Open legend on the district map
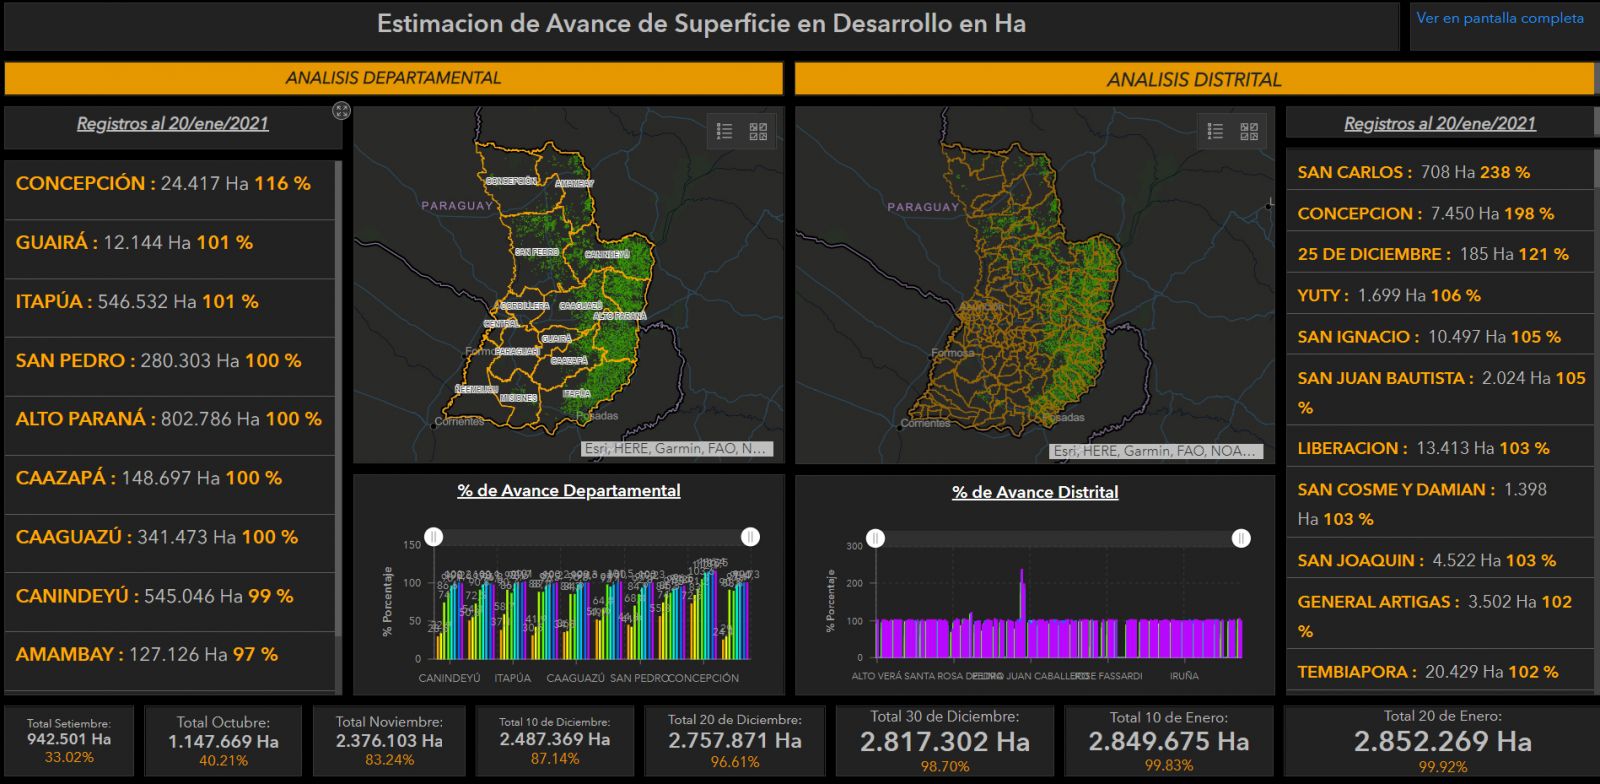 pyautogui.click(x=1215, y=131)
